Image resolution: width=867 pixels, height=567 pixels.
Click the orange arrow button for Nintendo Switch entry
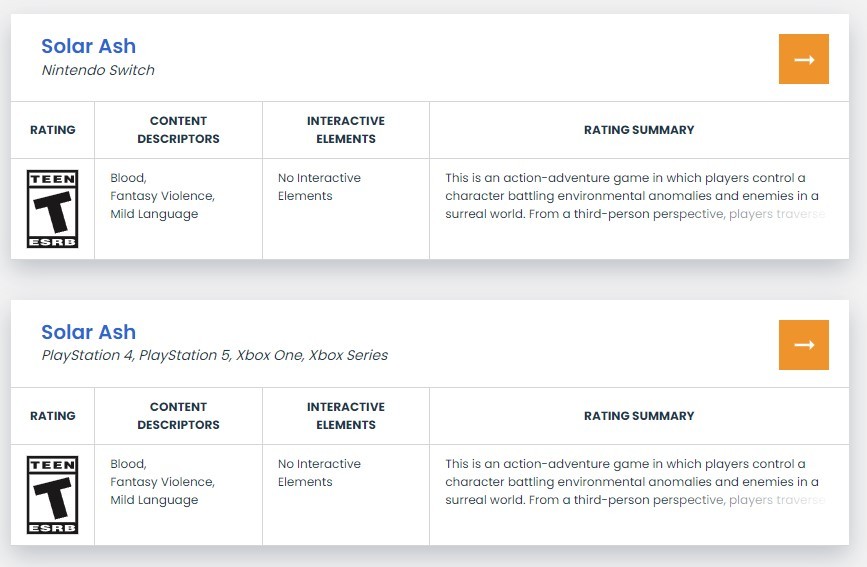pyautogui.click(x=803, y=59)
